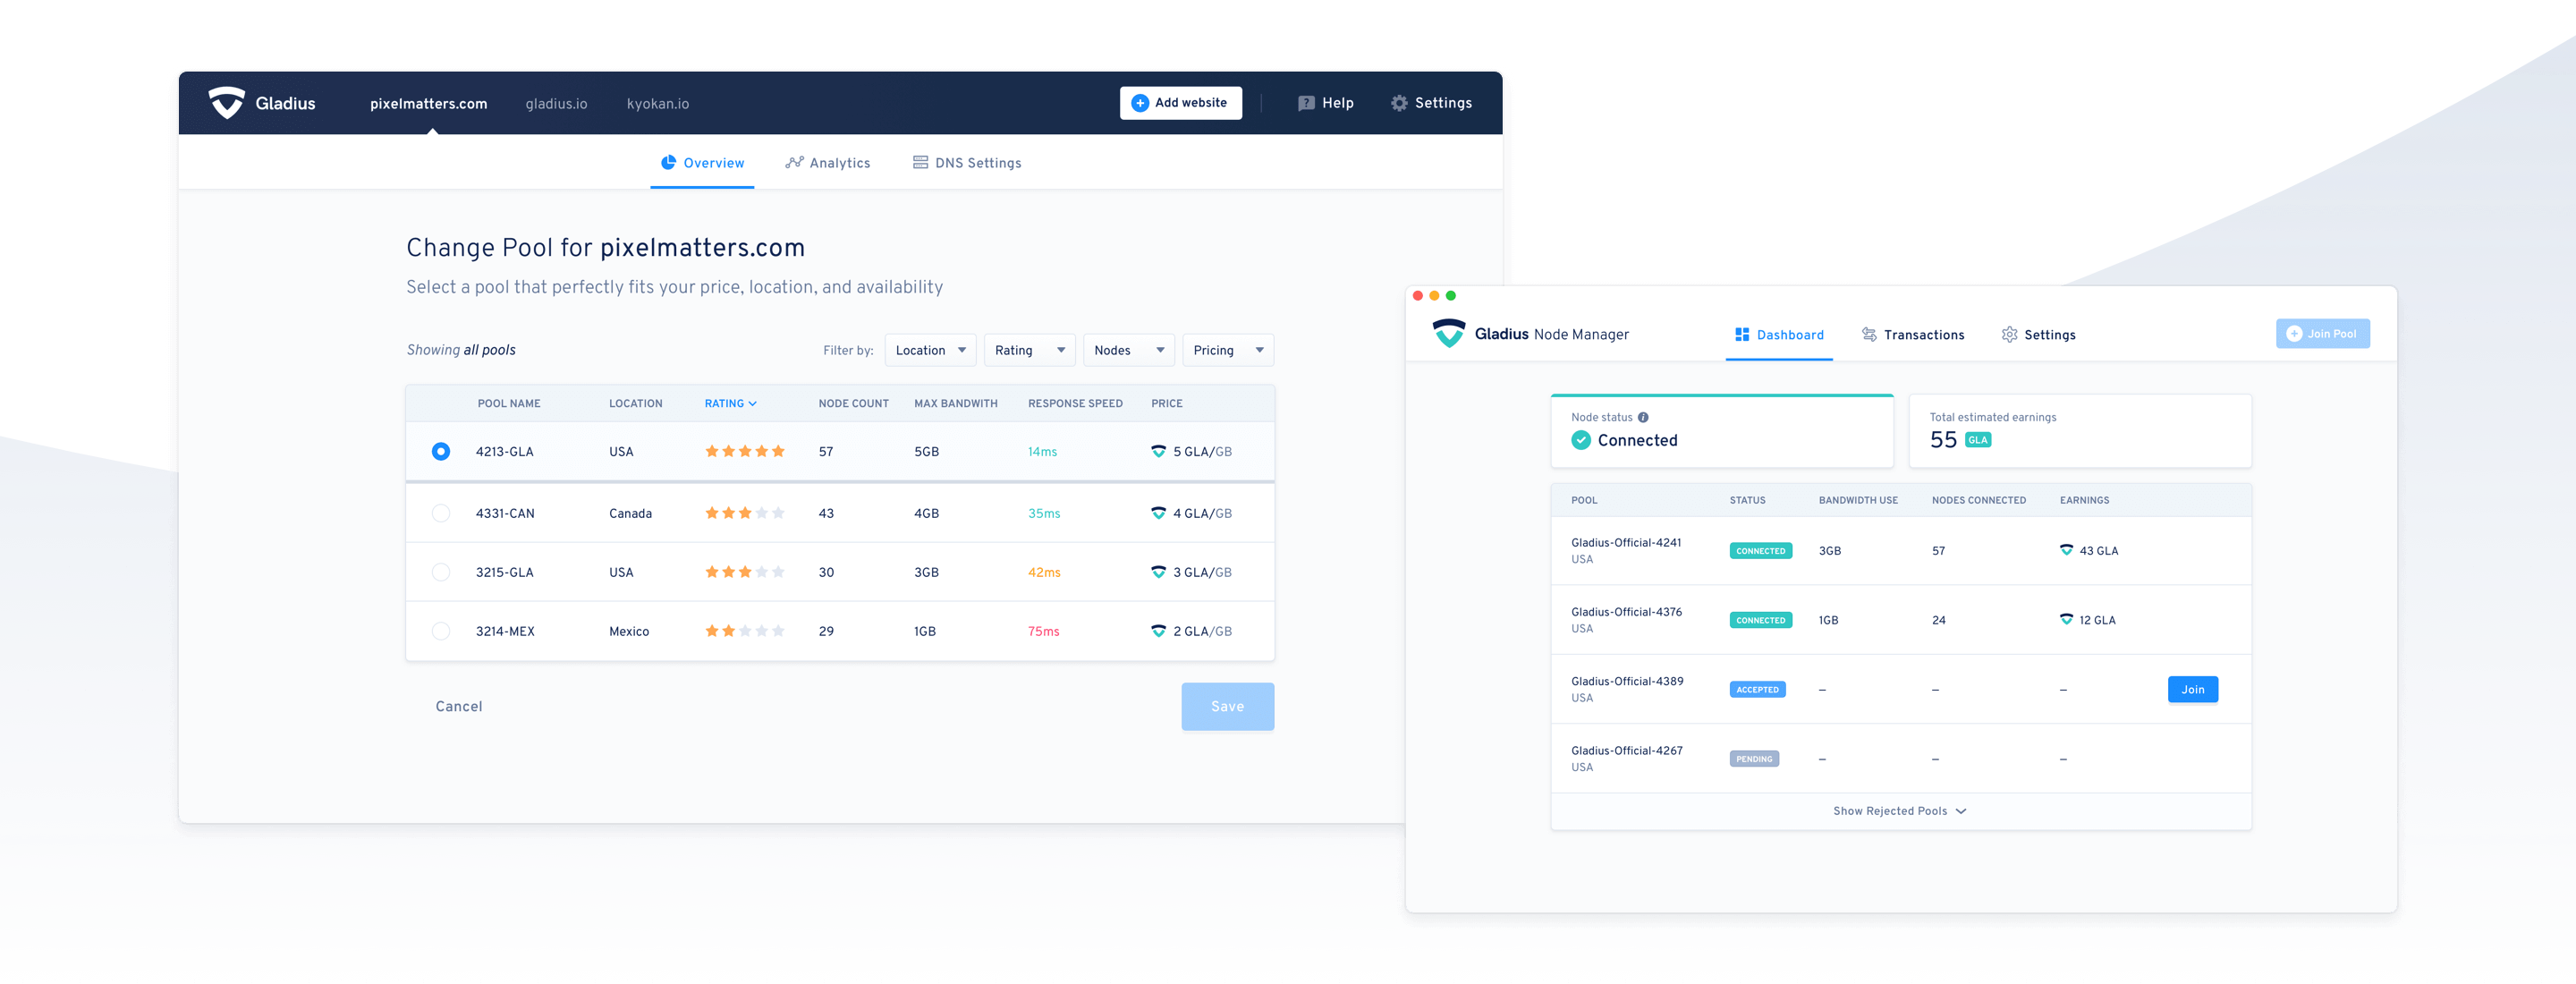Viewport: 2576px width, 984px height.
Task: Click the Gladius shield logo in navbar
Action: (x=227, y=103)
